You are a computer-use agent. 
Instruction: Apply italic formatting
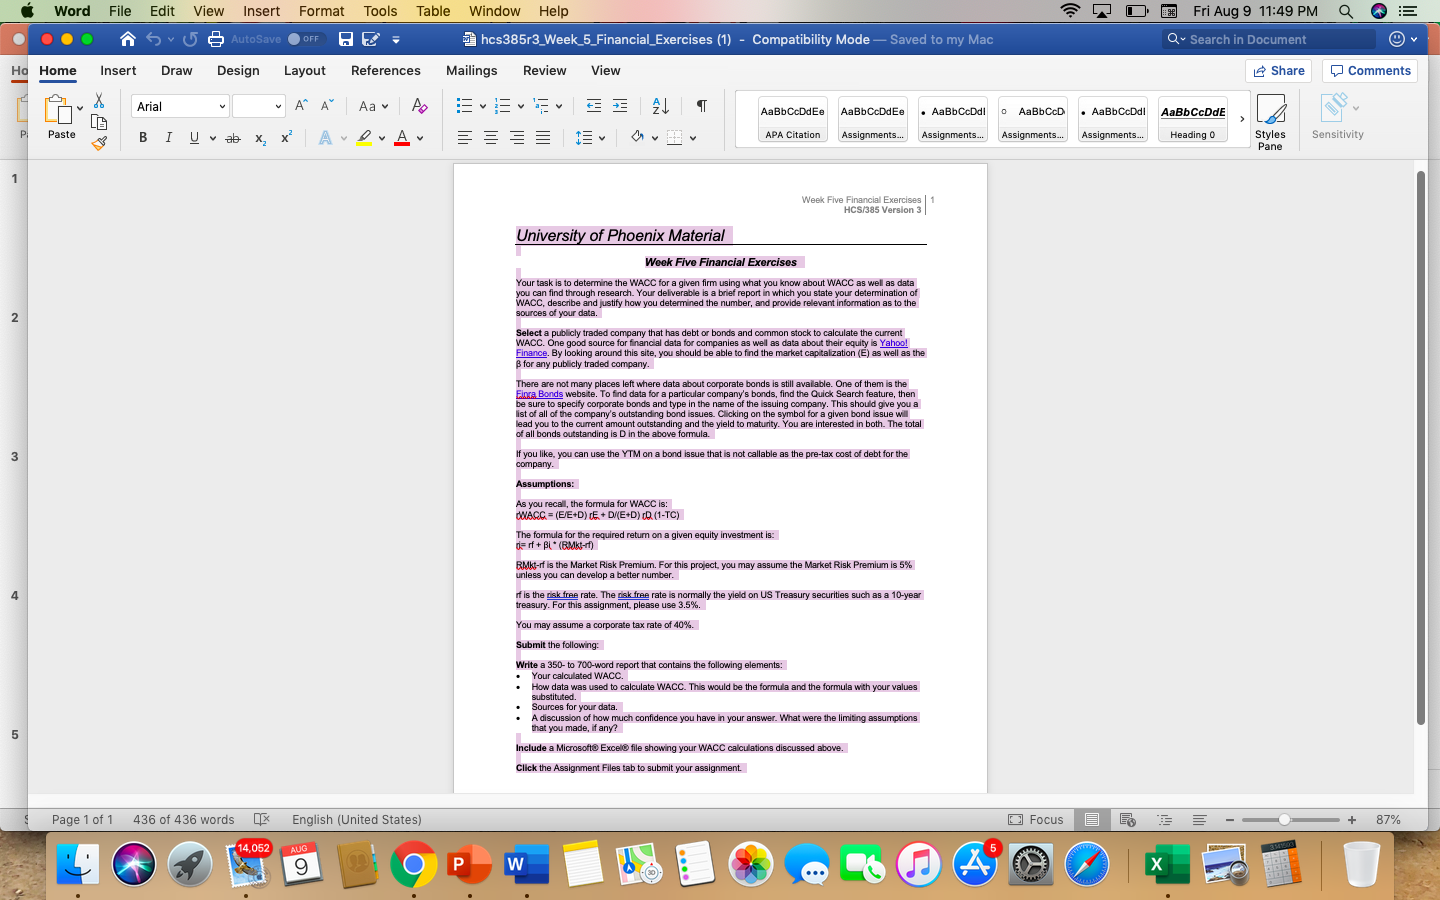(168, 138)
